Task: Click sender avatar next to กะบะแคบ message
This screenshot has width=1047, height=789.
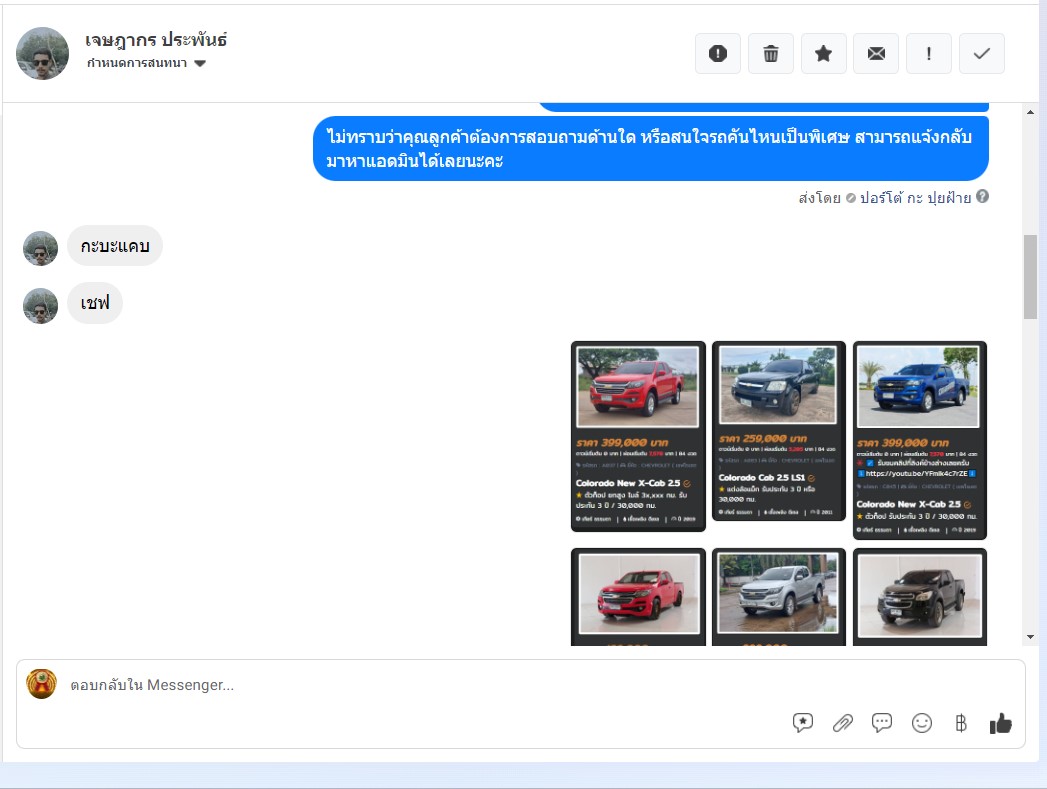Action: pyautogui.click(x=40, y=248)
